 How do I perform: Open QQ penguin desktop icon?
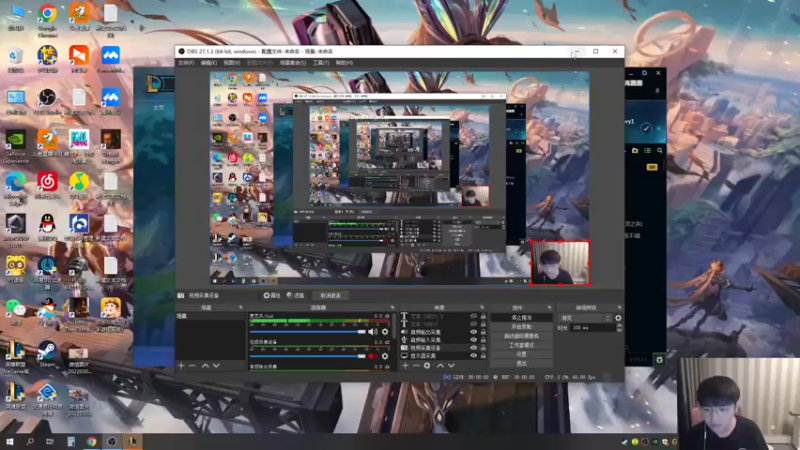click(47, 227)
